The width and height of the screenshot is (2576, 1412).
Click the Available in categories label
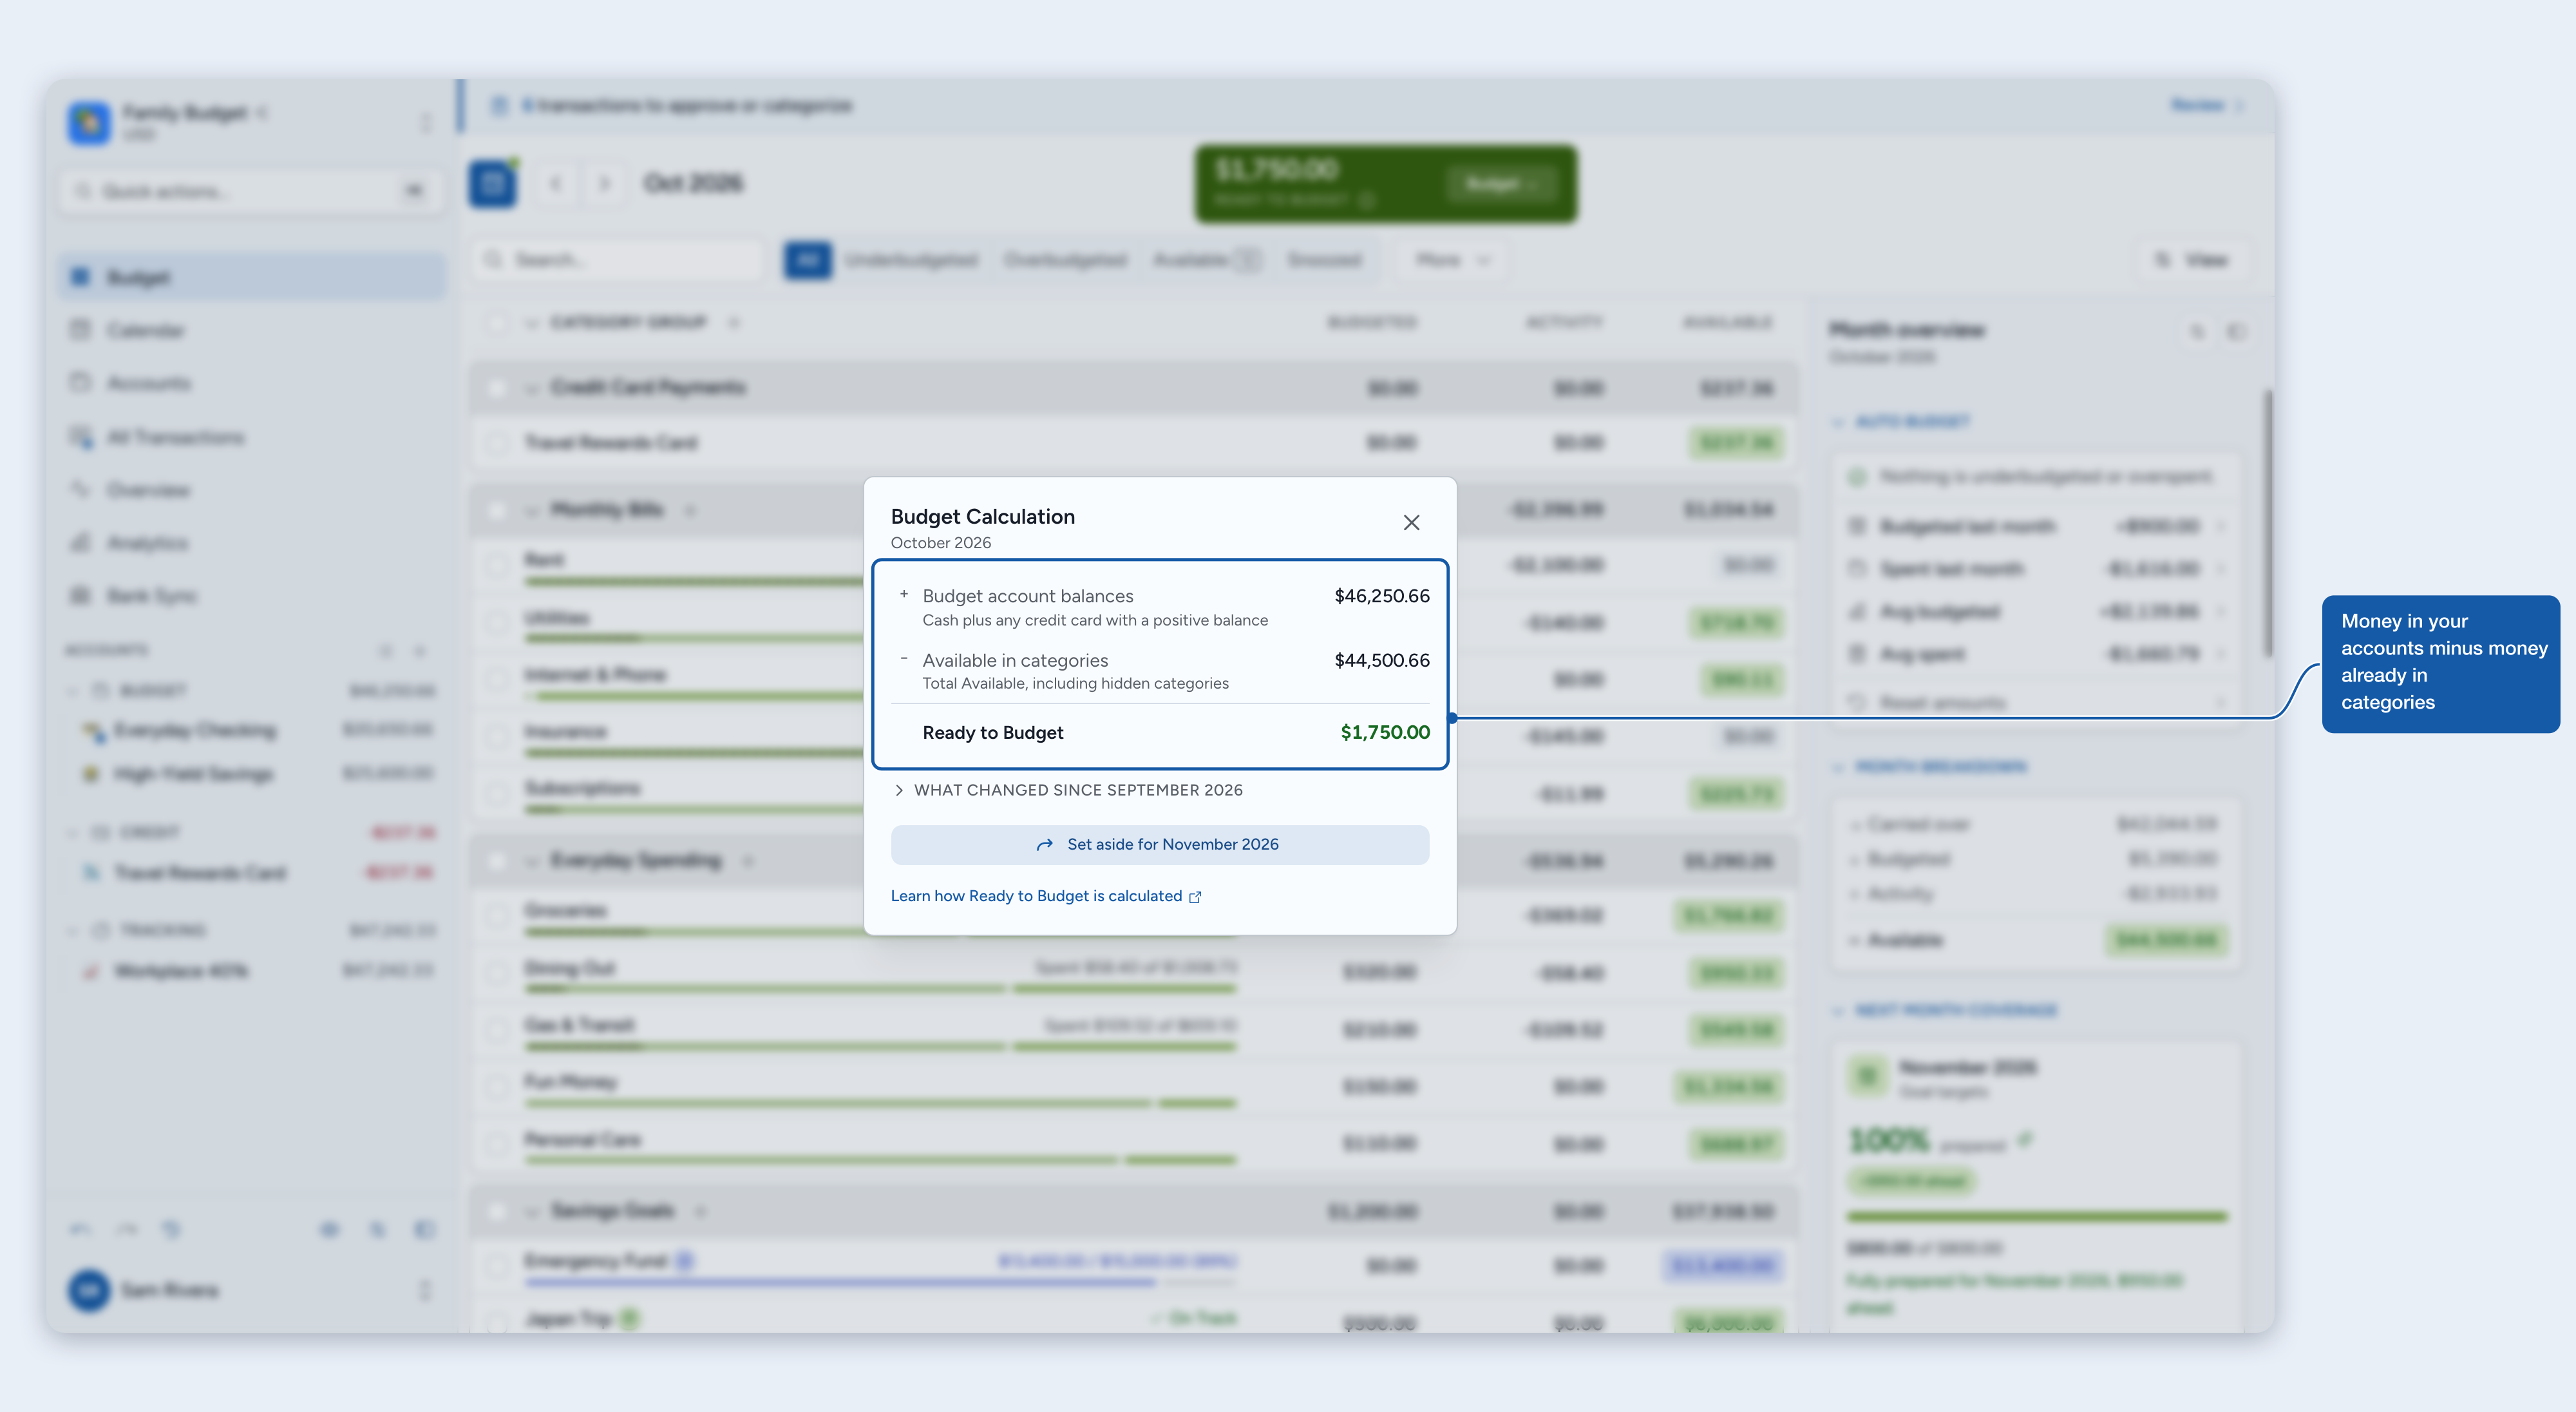coord(1015,660)
